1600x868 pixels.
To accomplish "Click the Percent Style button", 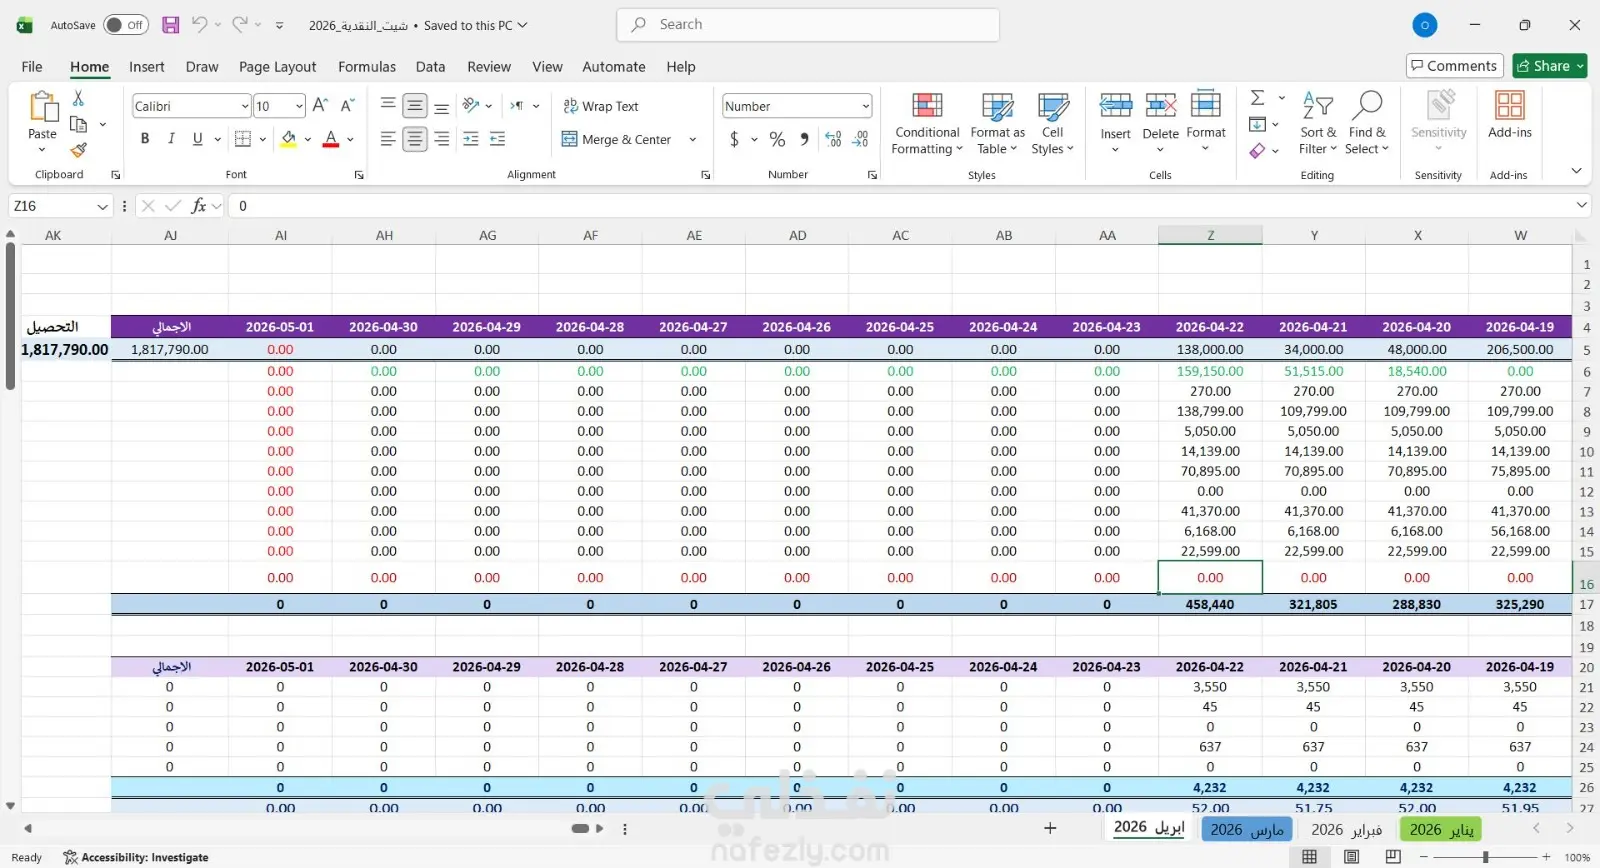I will [x=777, y=140].
